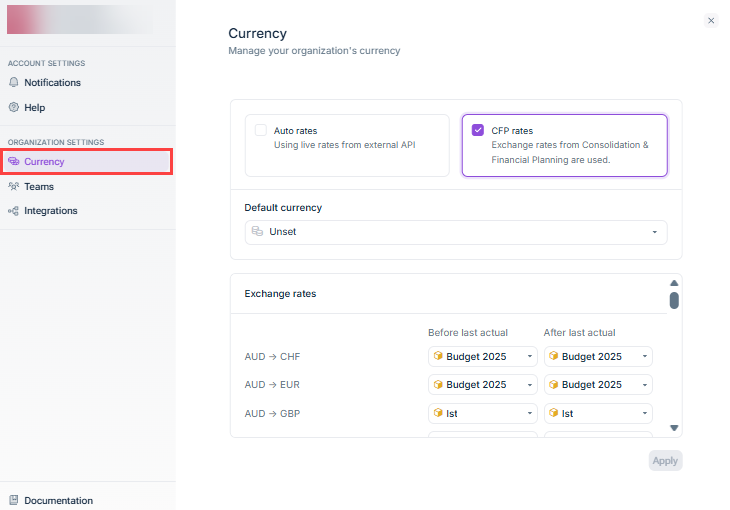This screenshot has height=510, width=730.
Task: Click the AUD → CHF row label
Action: [272, 357]
